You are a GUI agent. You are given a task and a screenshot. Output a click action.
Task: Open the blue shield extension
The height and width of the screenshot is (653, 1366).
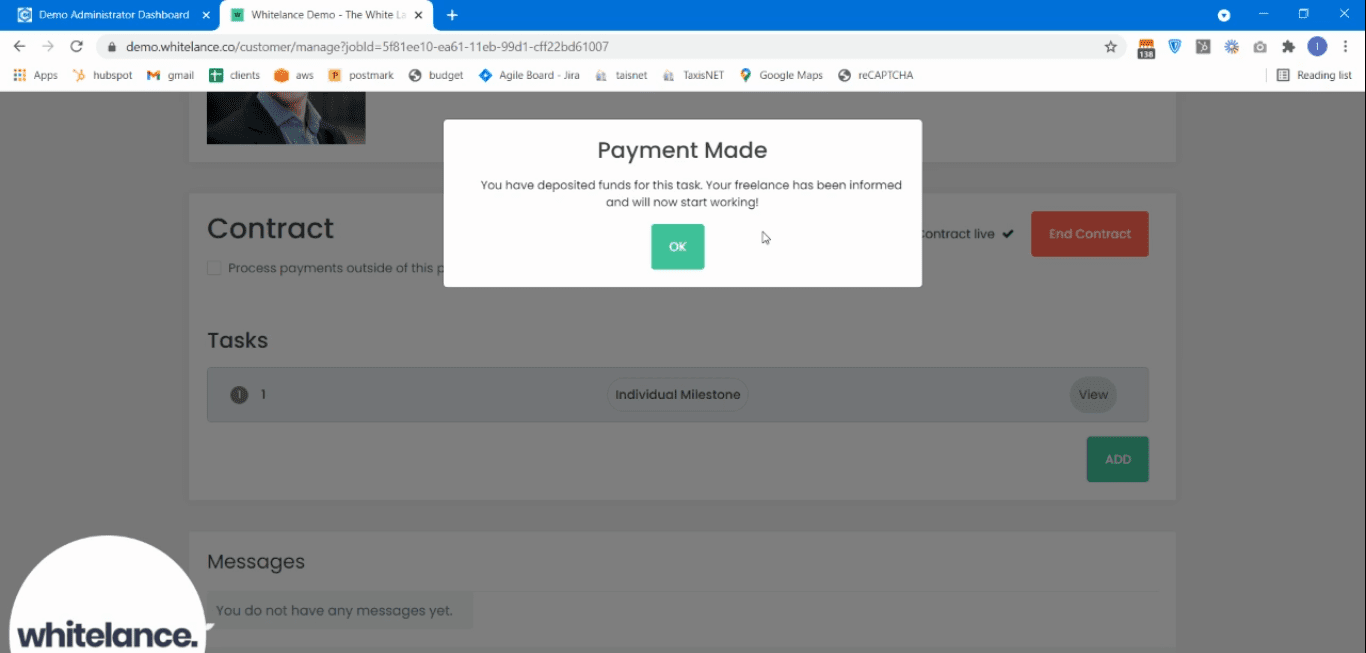[1175, 47]
